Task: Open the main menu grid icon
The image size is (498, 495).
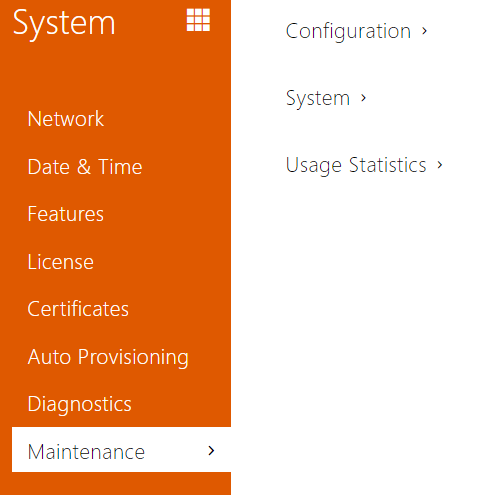Action: 198,20
